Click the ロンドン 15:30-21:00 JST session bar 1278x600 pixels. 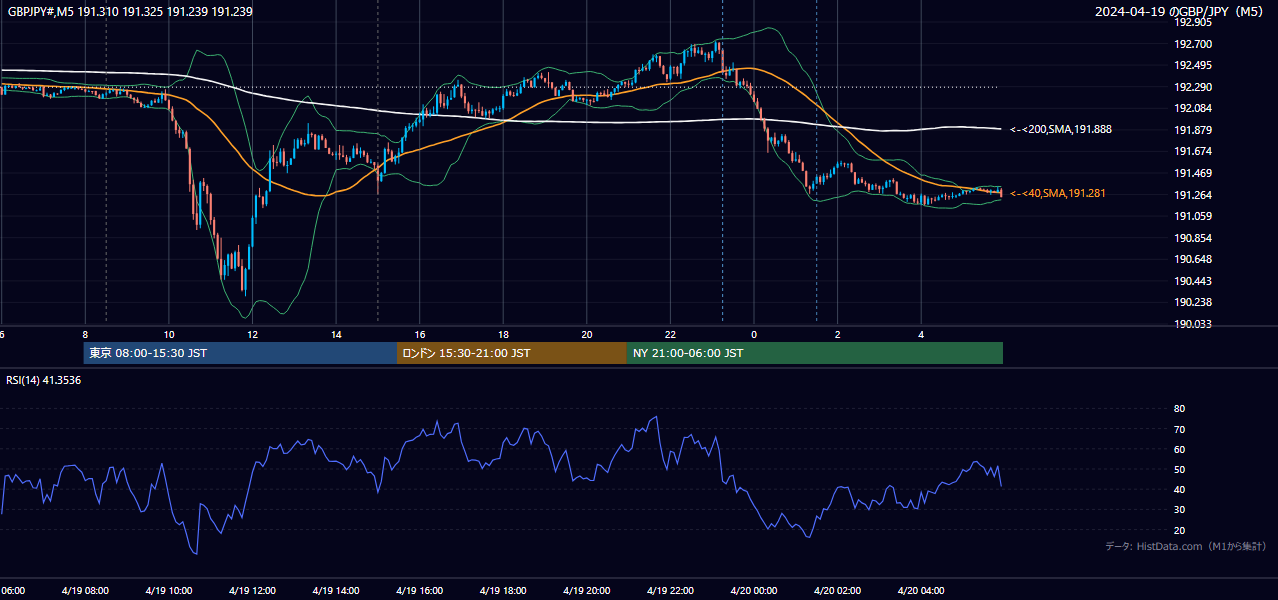click(512, 353)
